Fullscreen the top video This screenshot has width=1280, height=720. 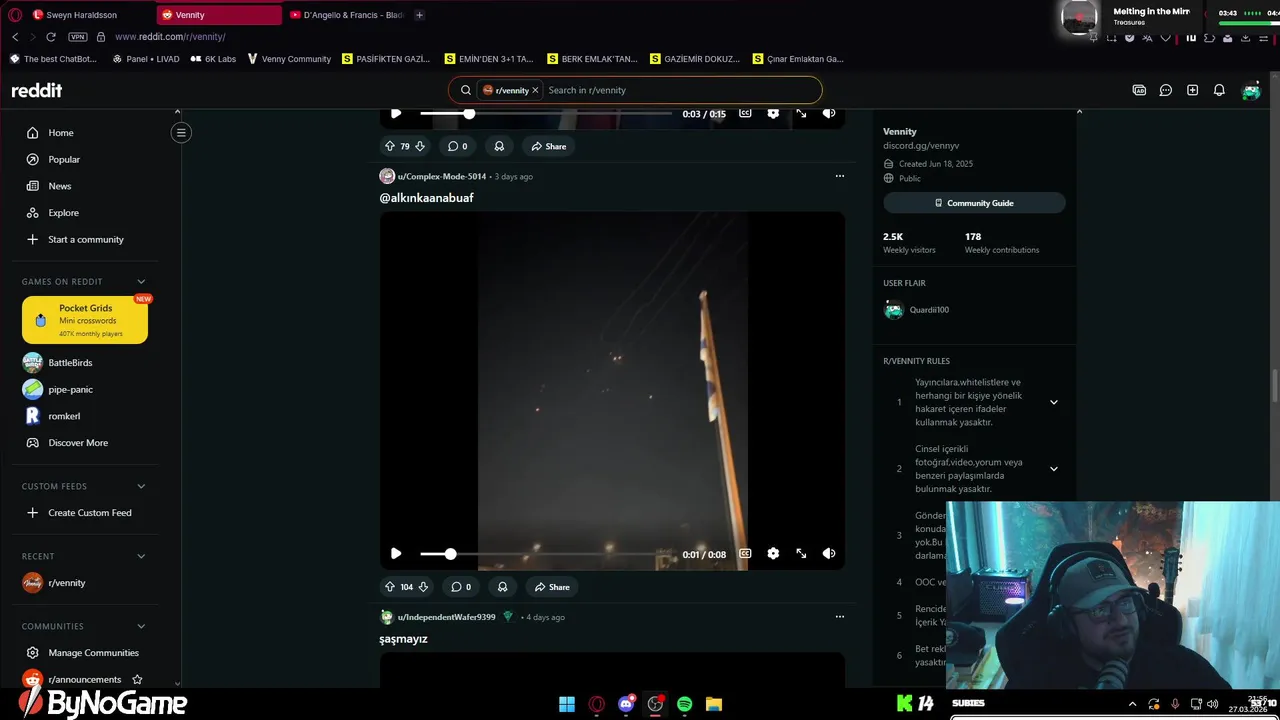point(801,114)
